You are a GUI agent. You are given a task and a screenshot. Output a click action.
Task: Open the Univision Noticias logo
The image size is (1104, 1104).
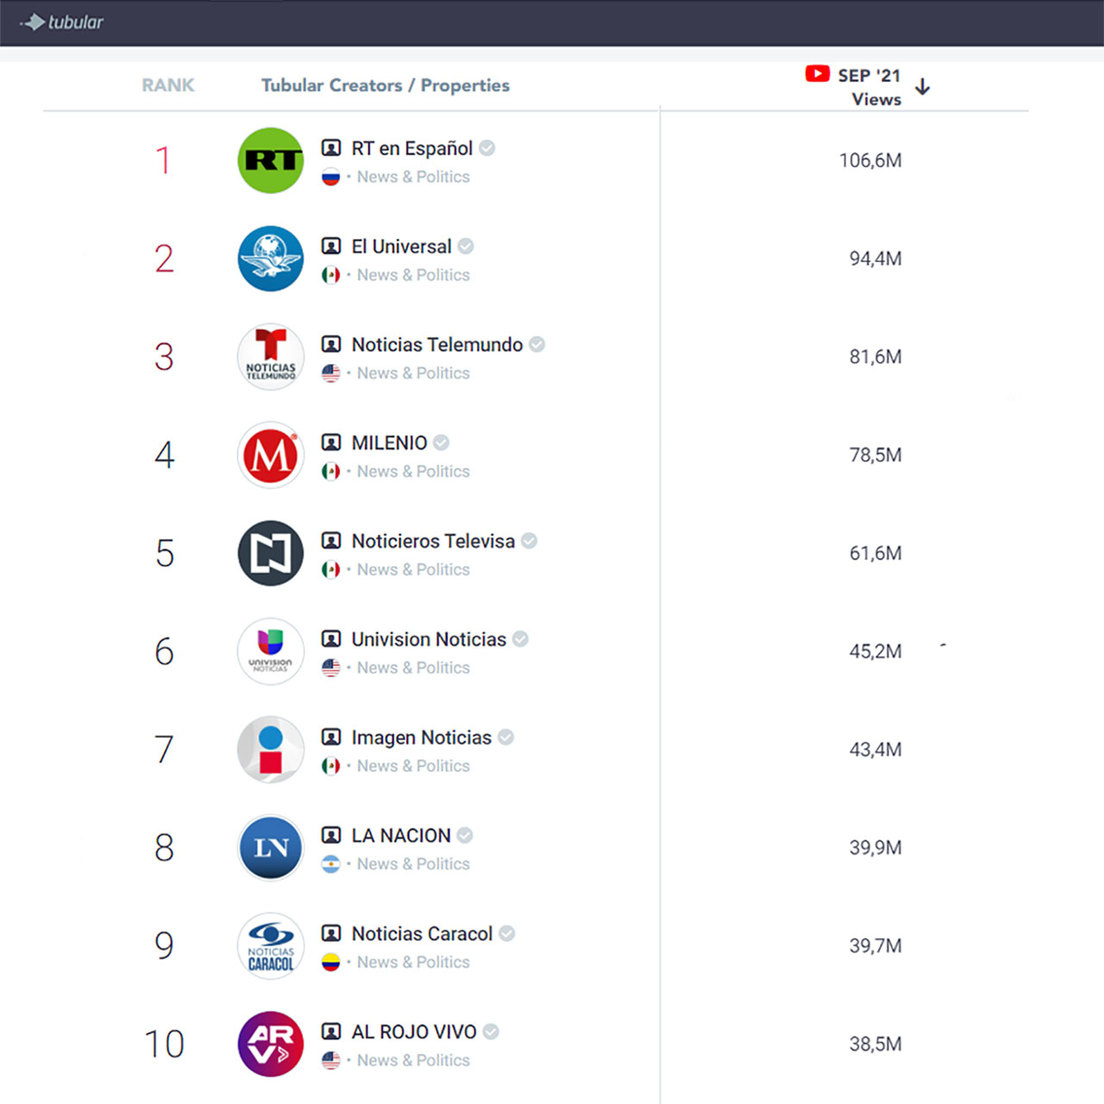pyautogui.click(x=270, y=651)
